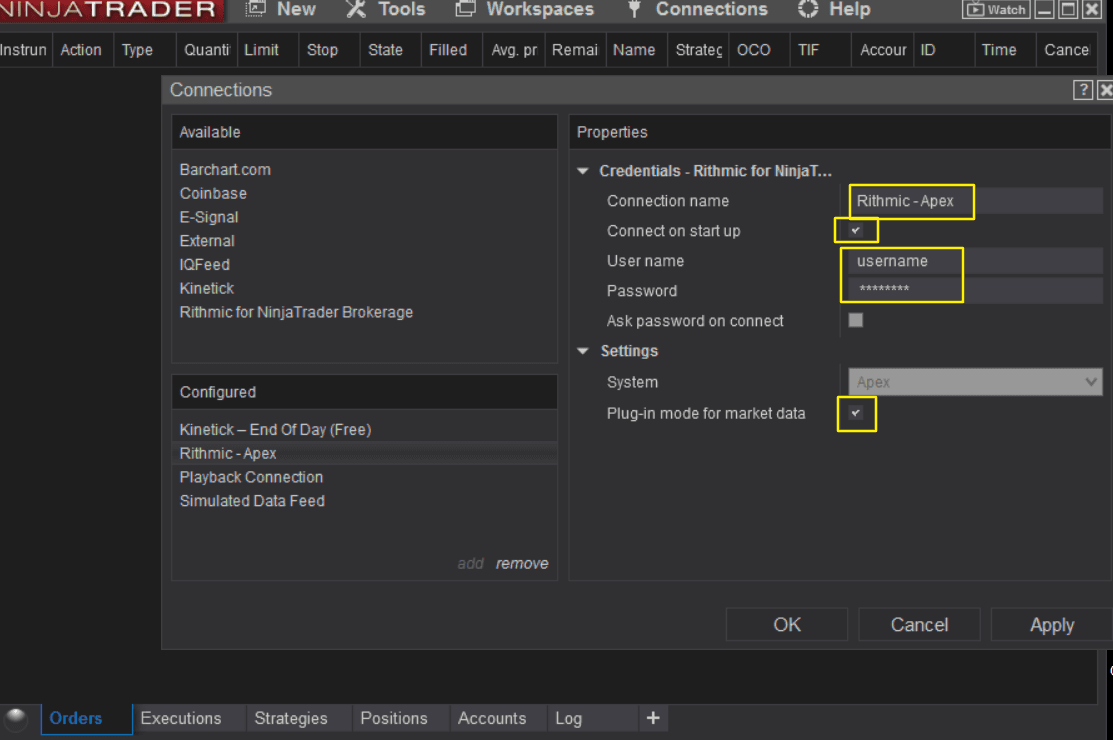
Task: Click the connection status orb icon
Action: click(16, 718)
